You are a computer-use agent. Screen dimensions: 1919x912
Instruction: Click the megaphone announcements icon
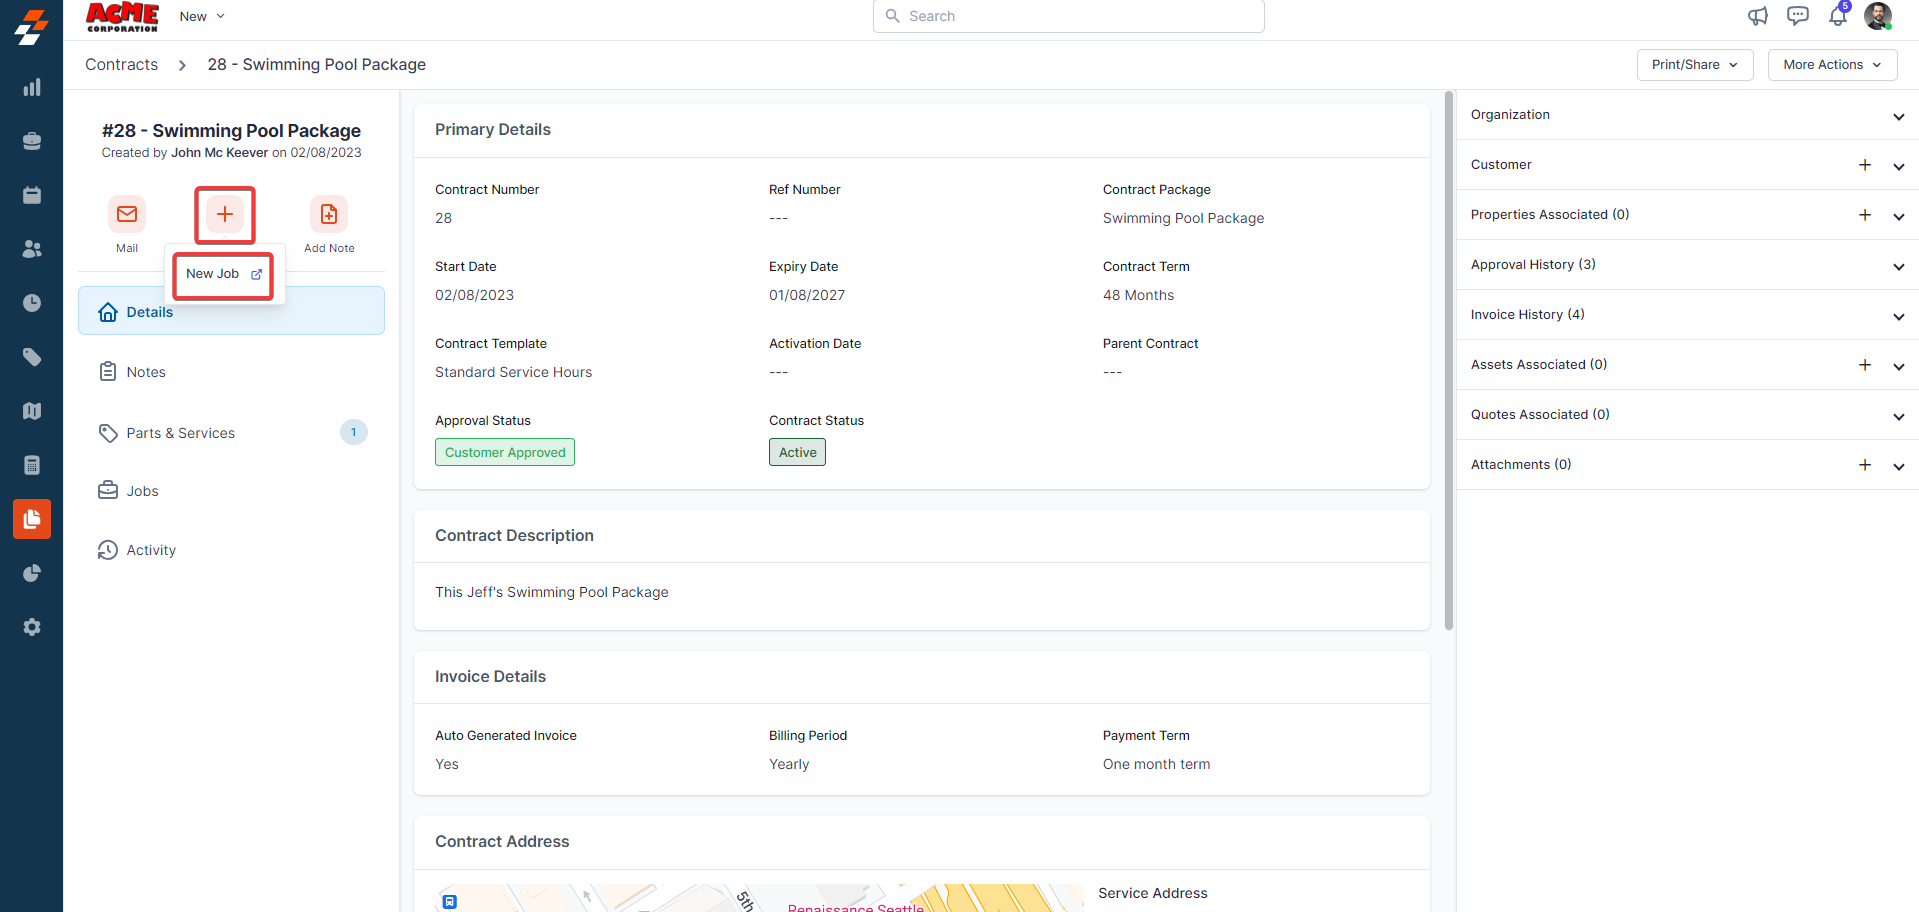click(x=1757, y=16)
